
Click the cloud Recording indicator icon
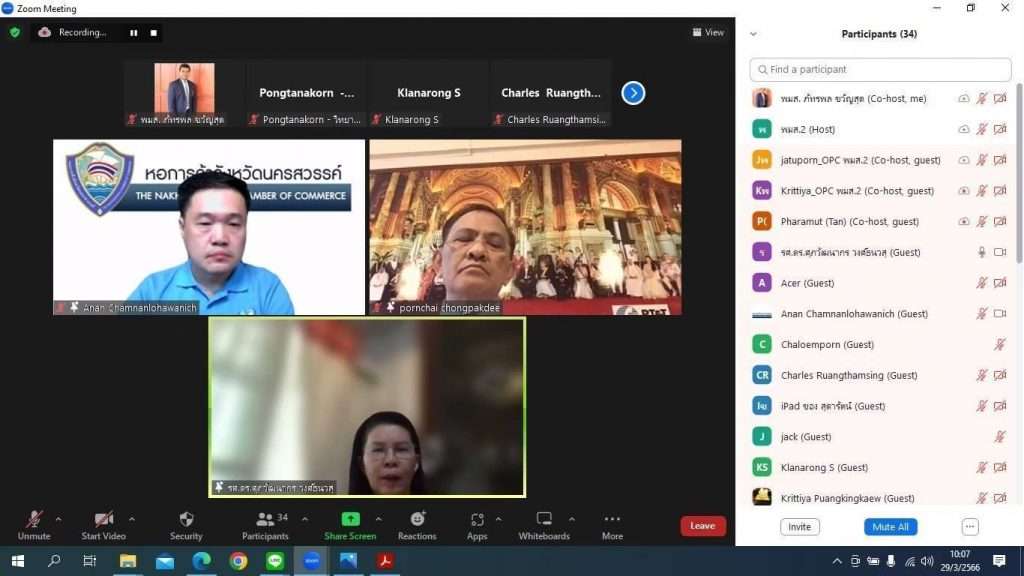point(44,32)
